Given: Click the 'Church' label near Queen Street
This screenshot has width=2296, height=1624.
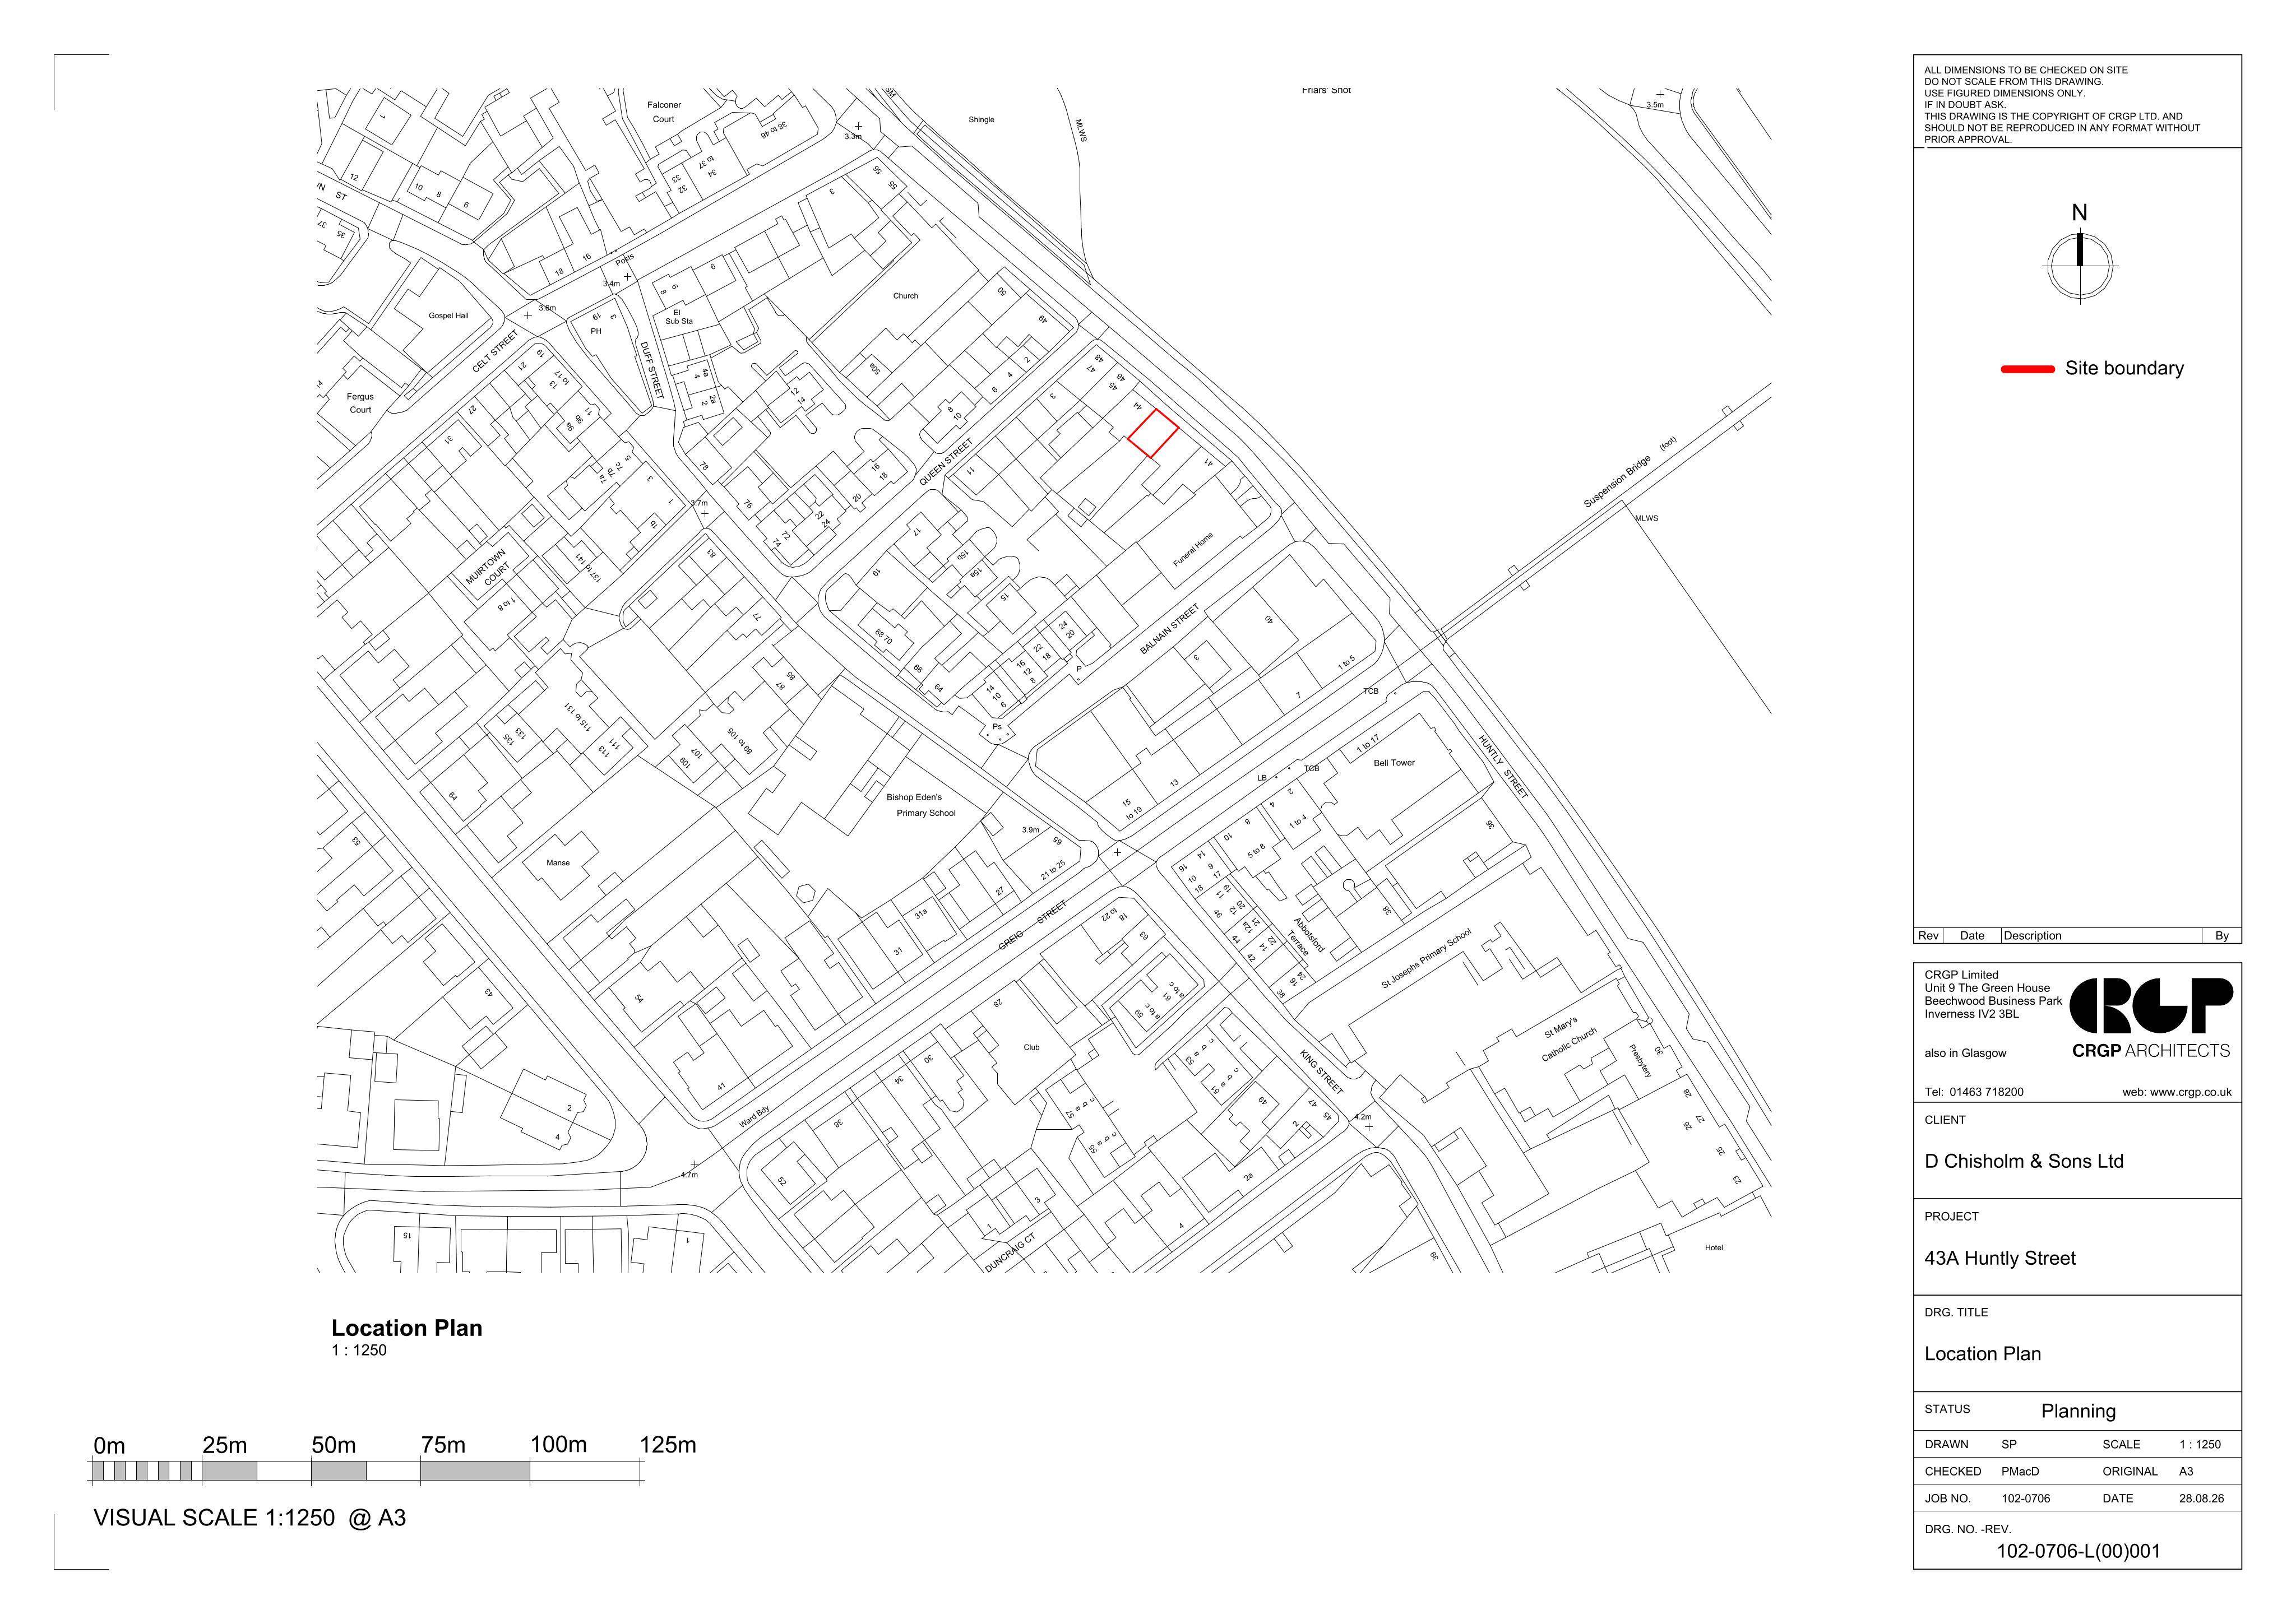Looking at the screenshot, I should coord(905,296).
